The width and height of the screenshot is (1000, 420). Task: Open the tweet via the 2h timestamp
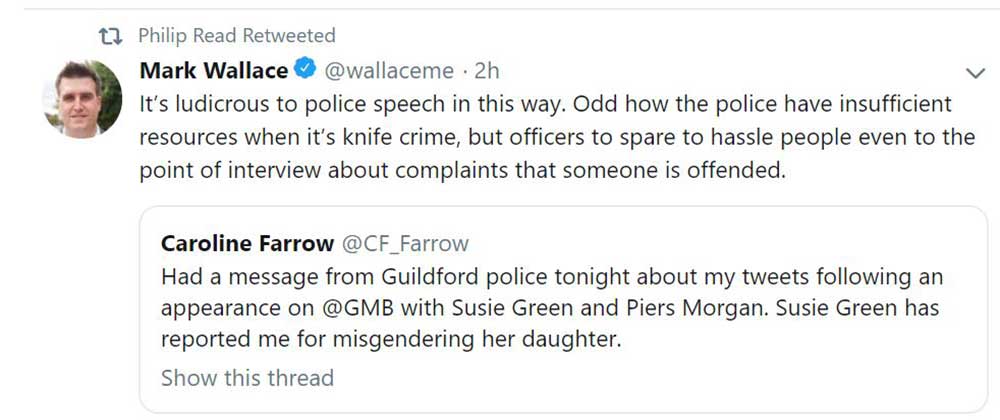click(x=486, y=71)
